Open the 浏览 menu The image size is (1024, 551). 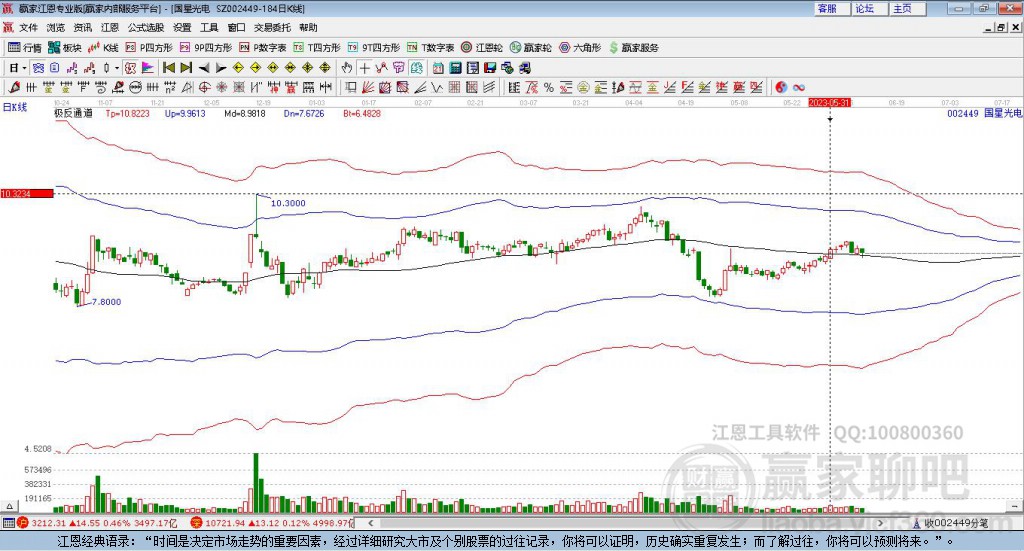pyautogui.click(x=56, y=27)
